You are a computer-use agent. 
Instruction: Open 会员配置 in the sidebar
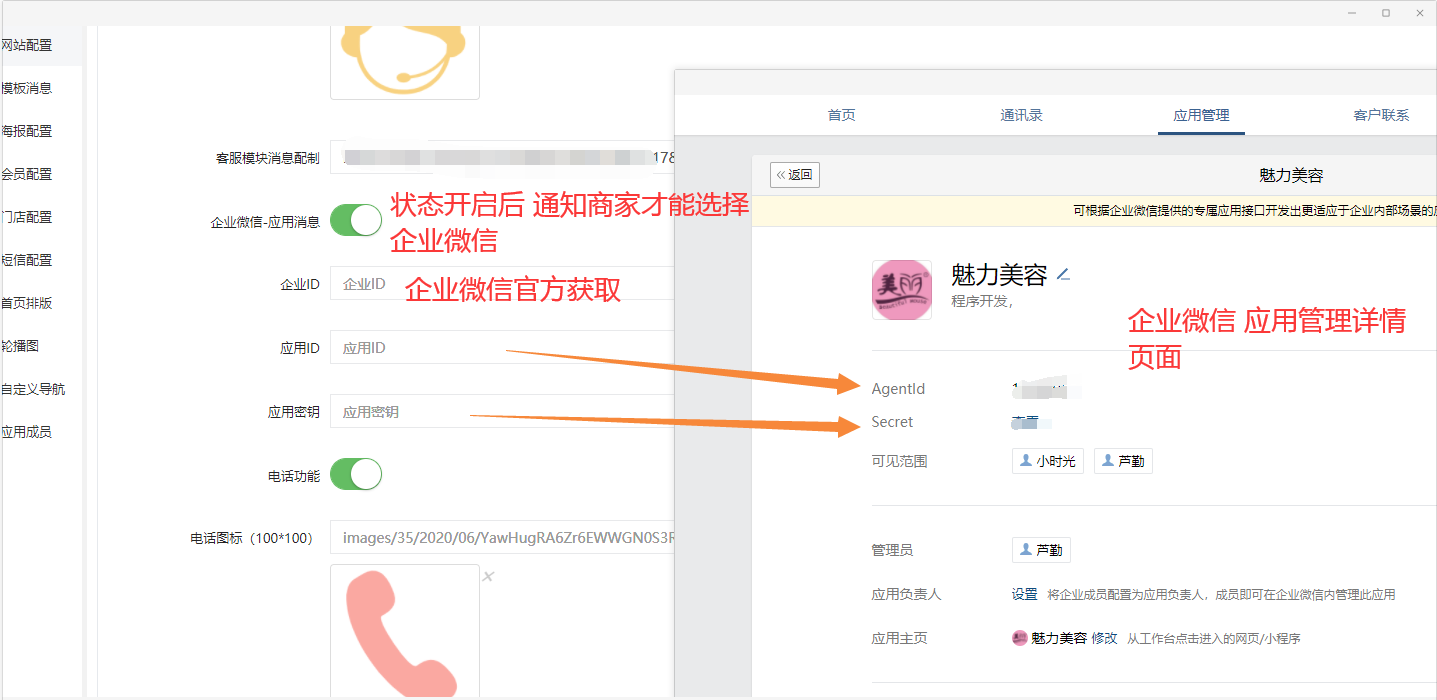tap(27, 174)
